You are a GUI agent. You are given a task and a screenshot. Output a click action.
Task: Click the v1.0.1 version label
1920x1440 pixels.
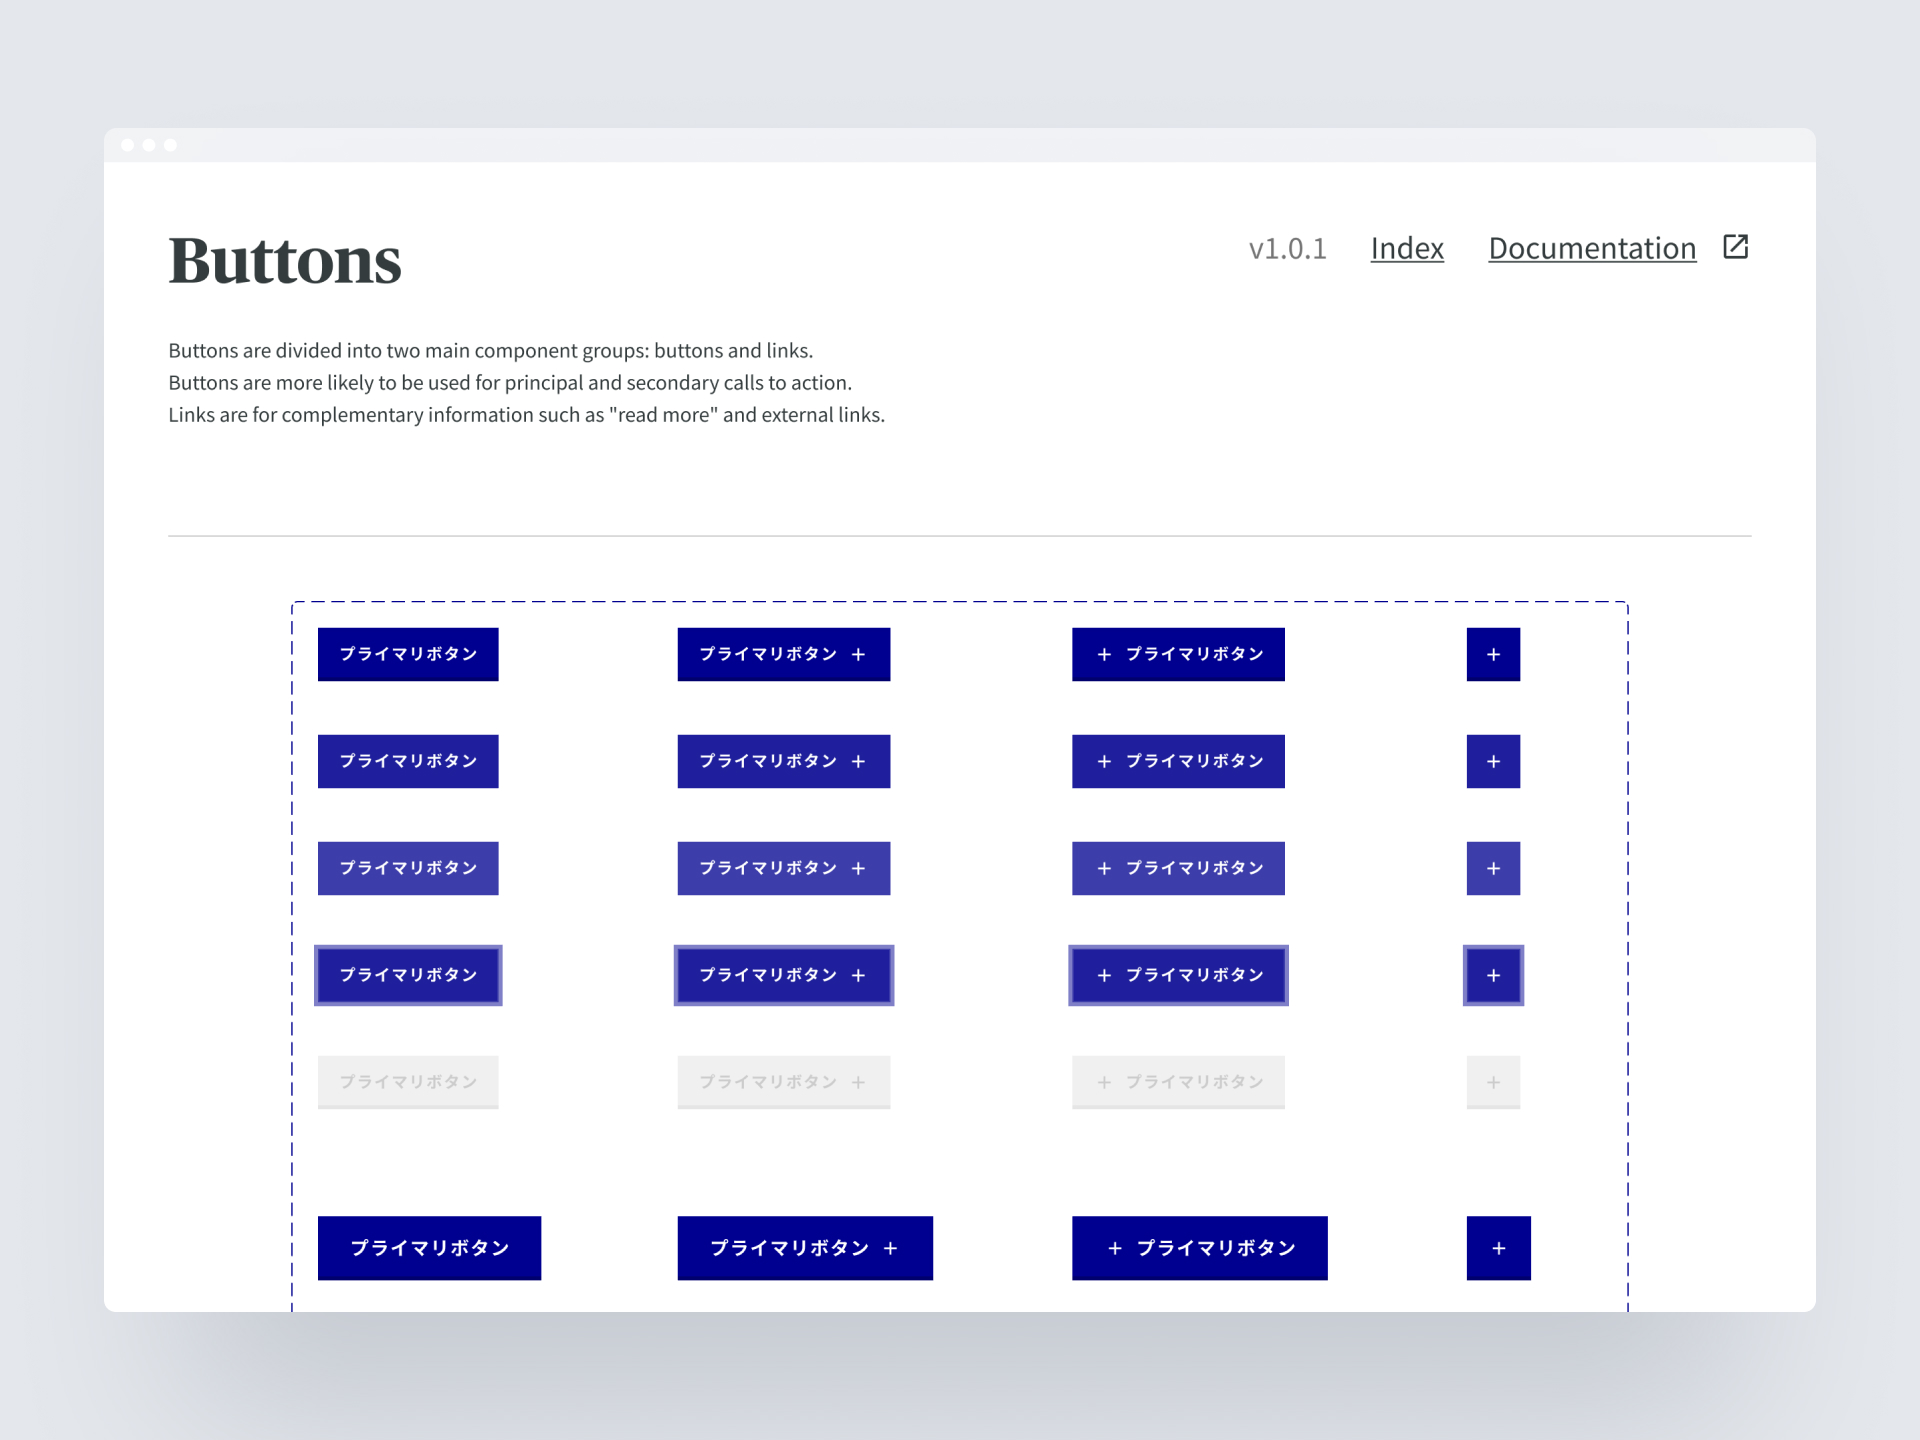[x=1287, y=248]
